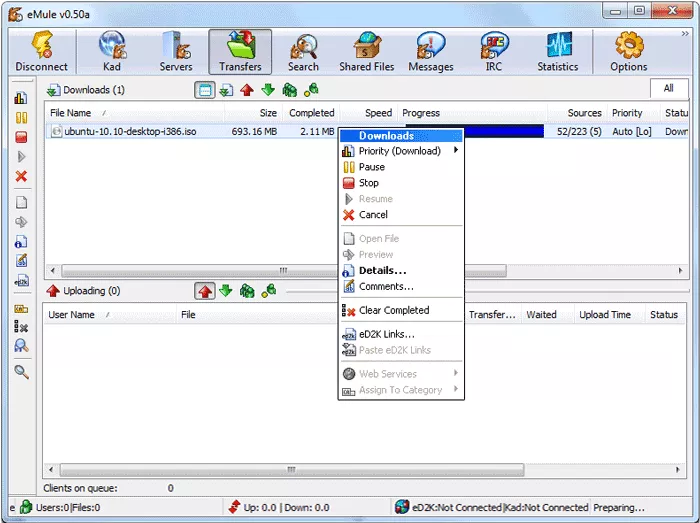Viewport: 700px width, 523px height.
Task: Click the red up-arrow uploads icon in Downloads bar
Action: (x=247, y=90)
